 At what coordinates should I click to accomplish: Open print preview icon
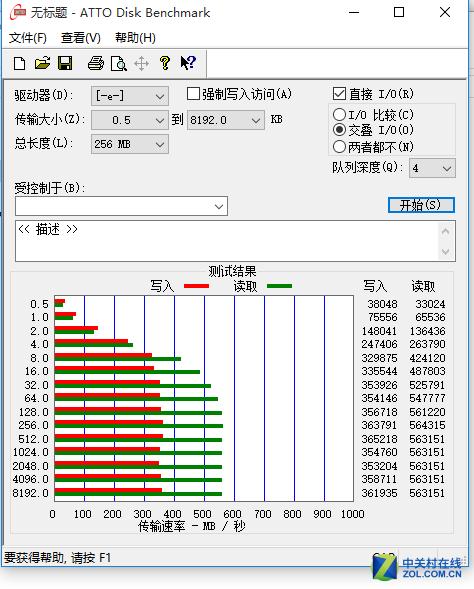tap(119, 63)
